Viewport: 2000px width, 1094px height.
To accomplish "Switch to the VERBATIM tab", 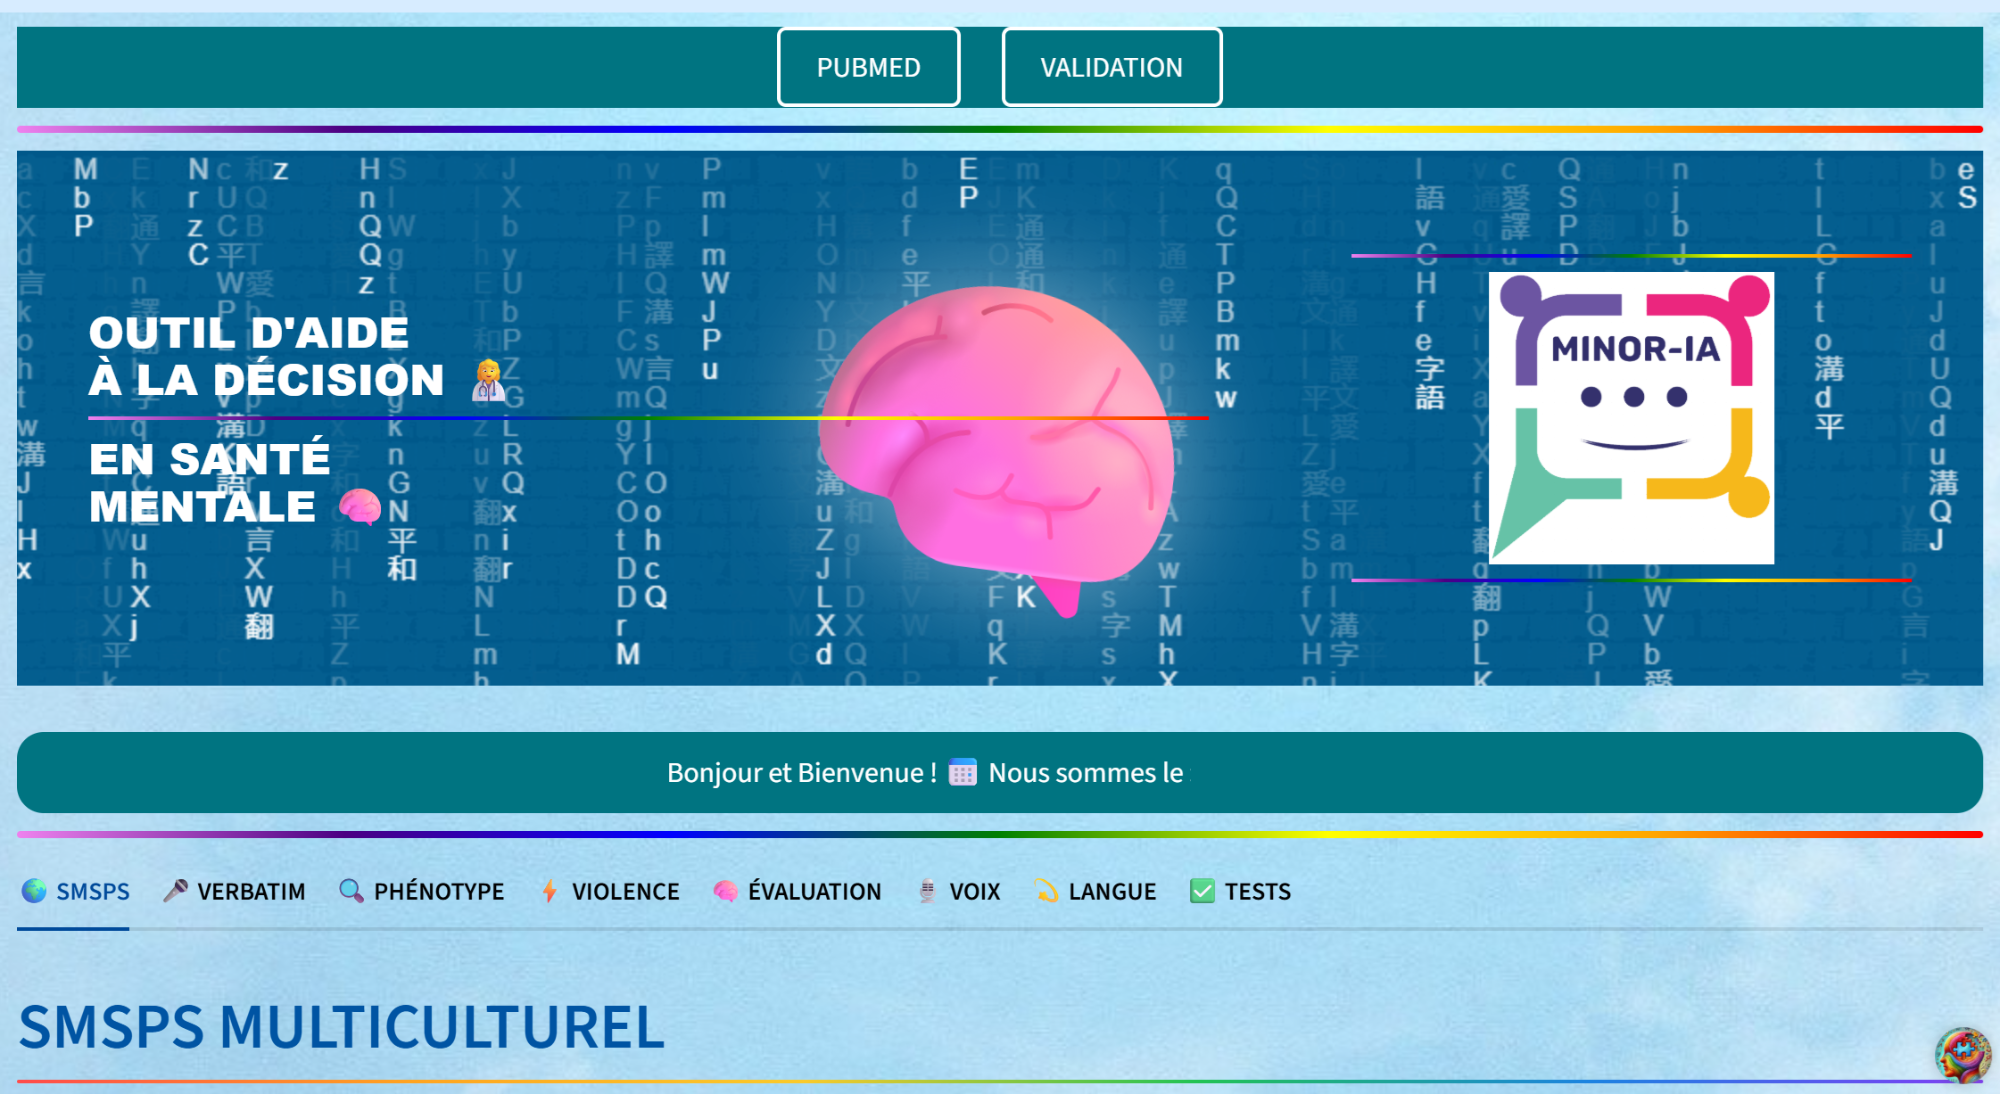I will point(250,891).
